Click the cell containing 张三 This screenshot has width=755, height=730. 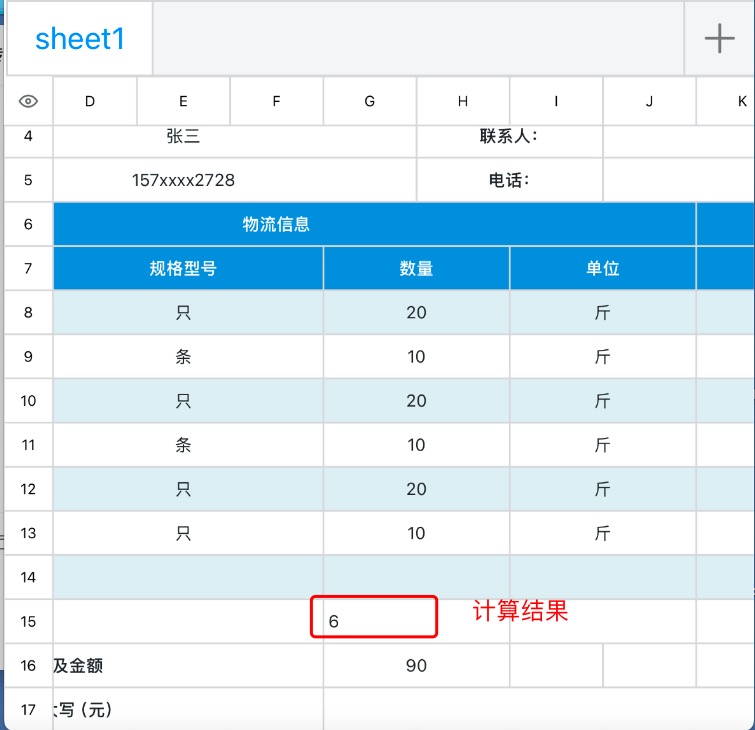[x=234, y=141]
